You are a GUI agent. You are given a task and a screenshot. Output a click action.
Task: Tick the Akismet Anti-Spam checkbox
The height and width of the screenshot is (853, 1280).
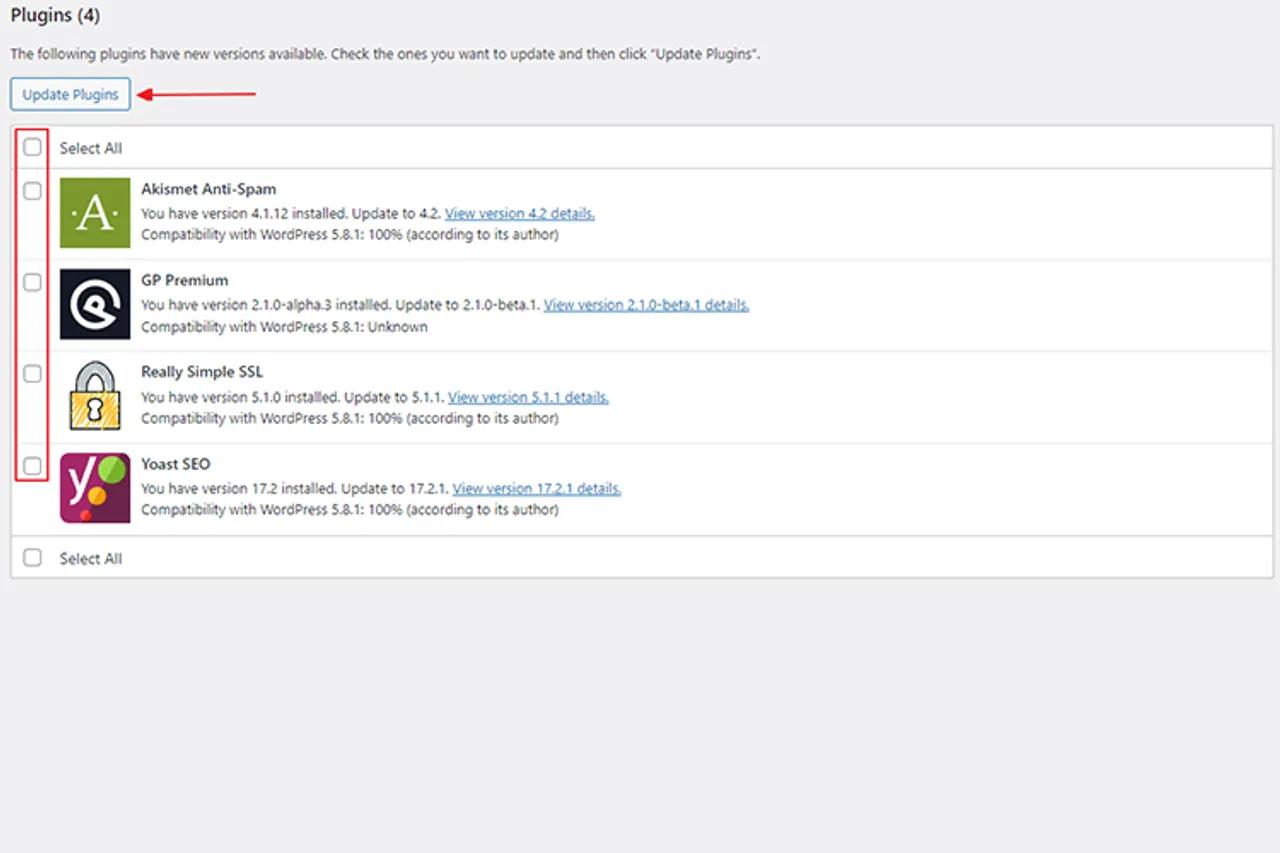pyautogui.click(x=33, y=190)
